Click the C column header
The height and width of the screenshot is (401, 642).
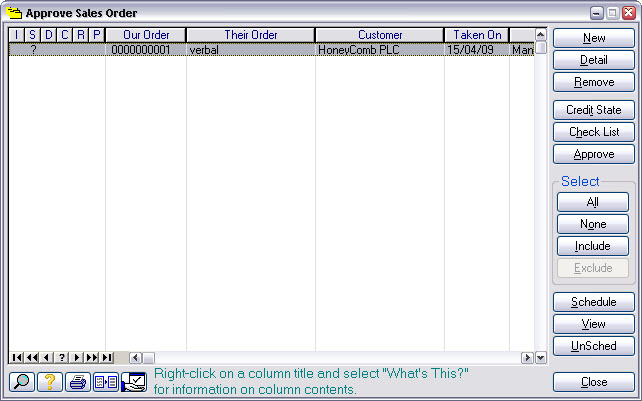point(65,35)
